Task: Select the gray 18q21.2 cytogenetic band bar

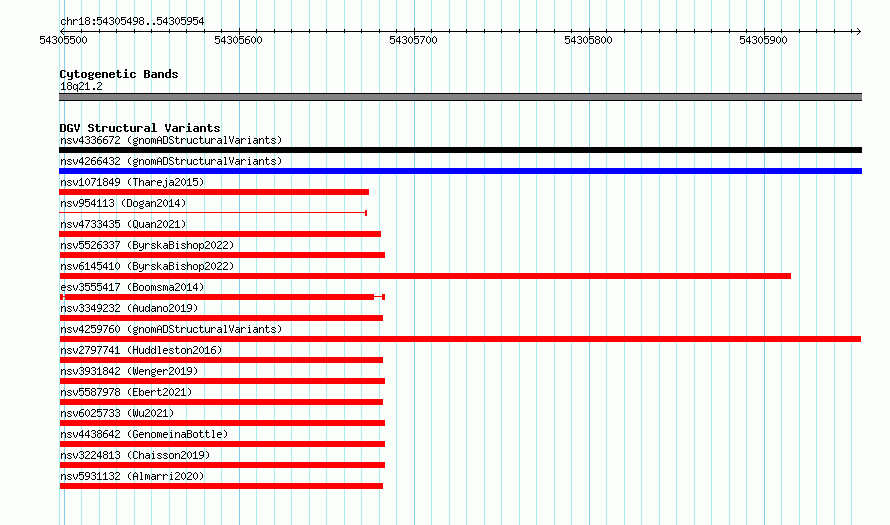Action: coord(460,97)
